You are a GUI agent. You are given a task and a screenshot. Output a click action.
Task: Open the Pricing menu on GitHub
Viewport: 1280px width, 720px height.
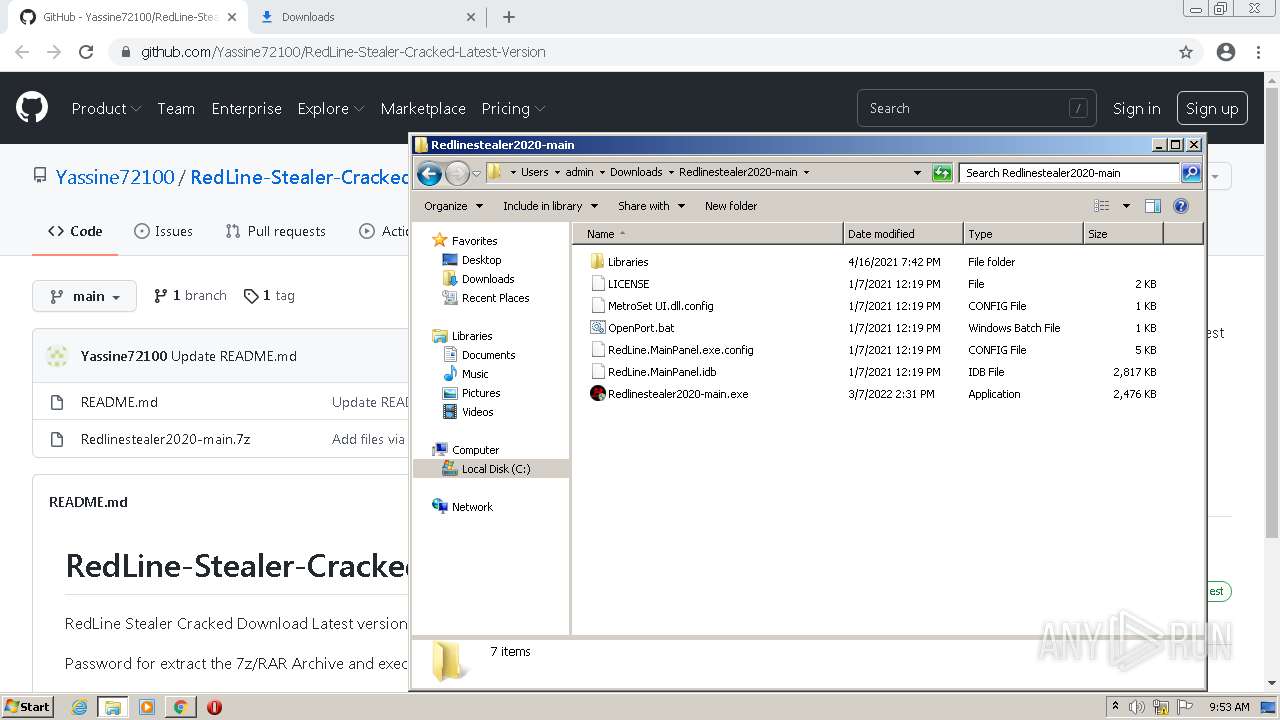coord(513,109)
